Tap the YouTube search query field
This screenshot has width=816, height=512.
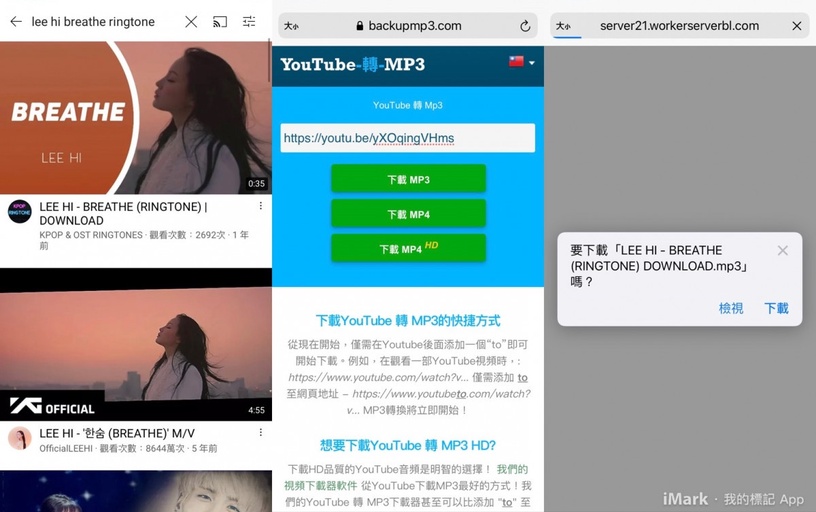pyautogui.click(x=93, y=21)
